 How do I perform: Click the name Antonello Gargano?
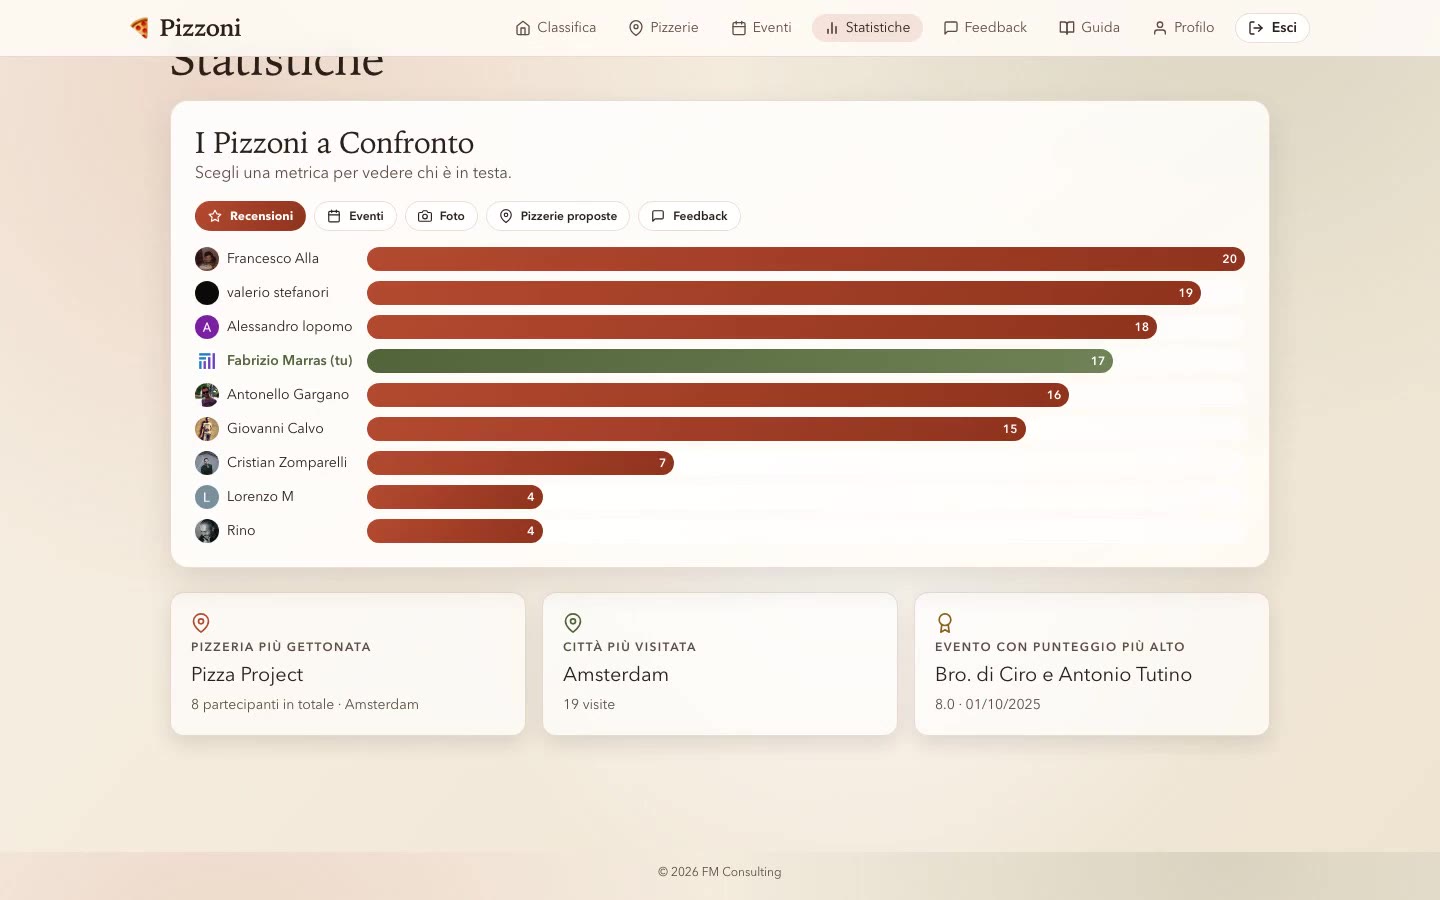[288, 394]
